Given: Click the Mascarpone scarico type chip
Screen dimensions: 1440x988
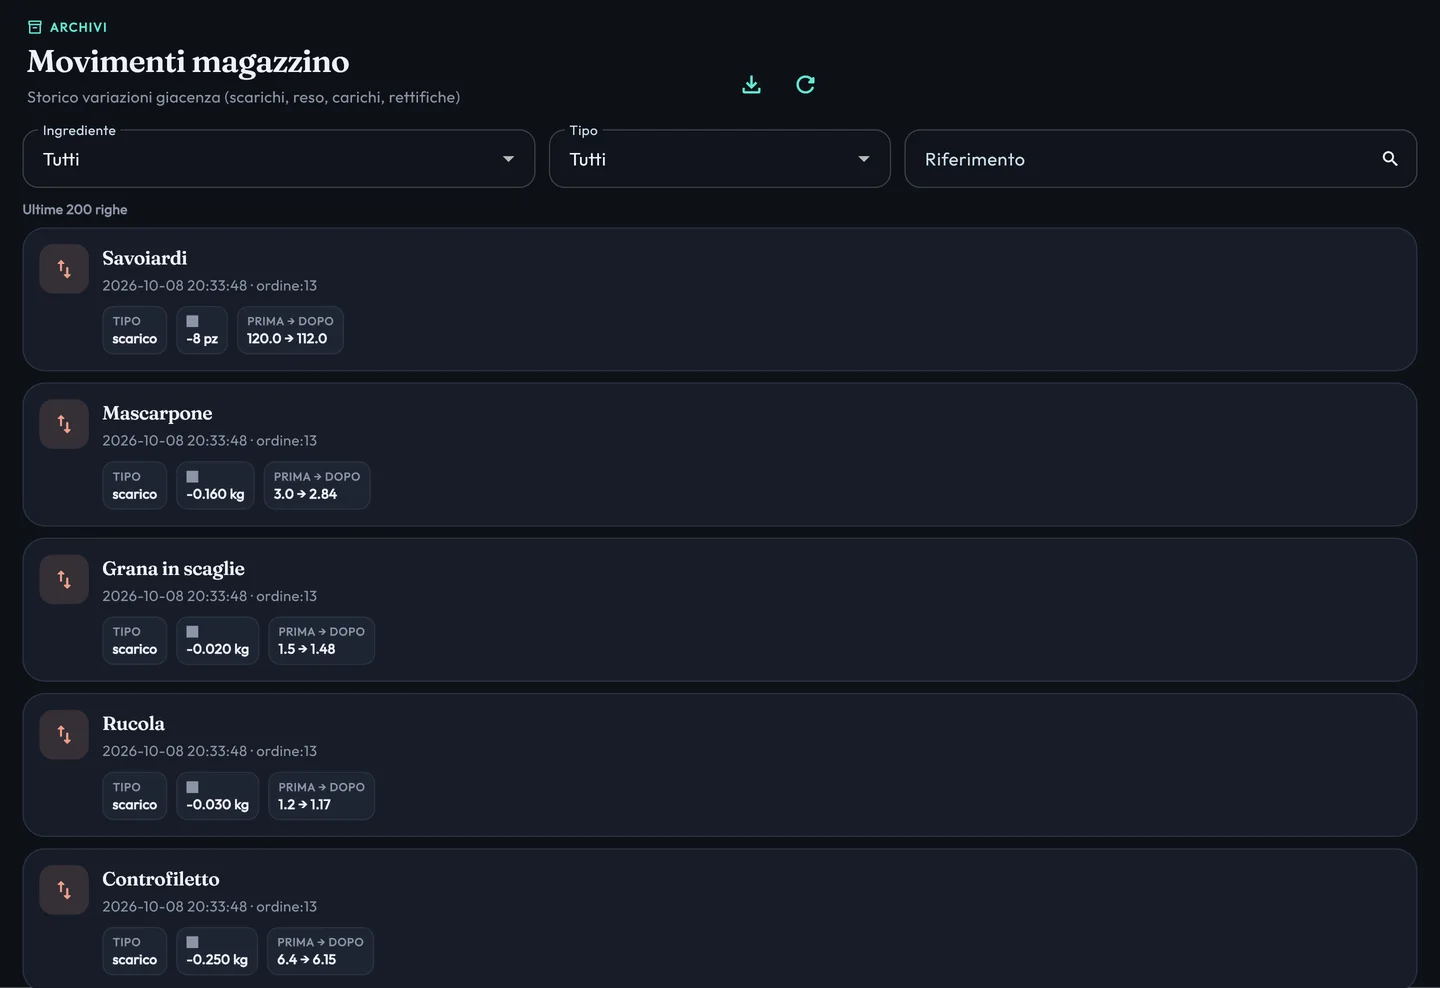Looking at the screenshot, I should [135, 485].
